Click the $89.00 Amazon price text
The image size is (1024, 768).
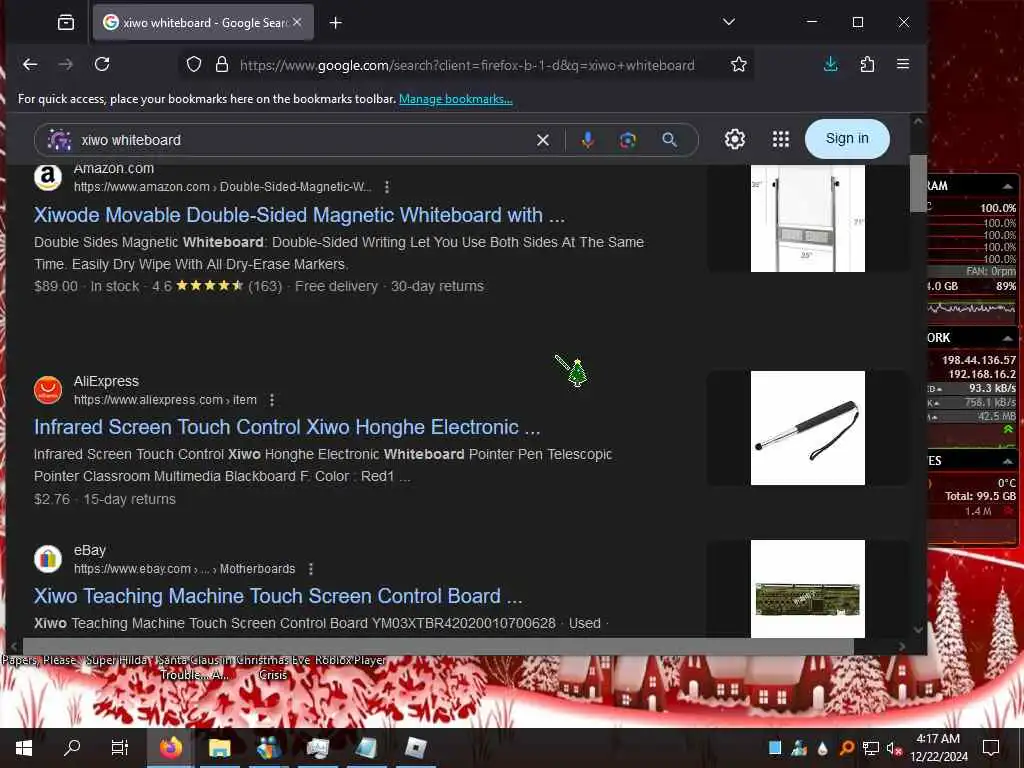coord(56,287)
